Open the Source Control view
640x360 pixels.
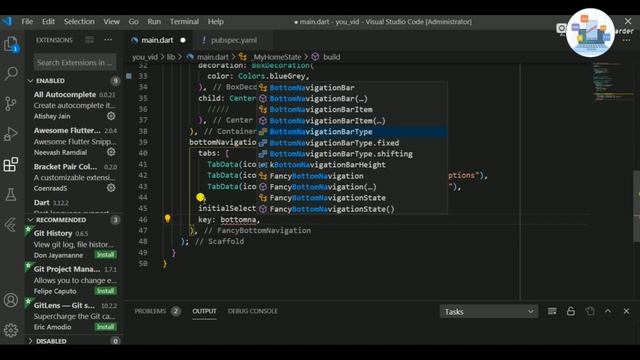pyautogui.click(x=11, y=104)
